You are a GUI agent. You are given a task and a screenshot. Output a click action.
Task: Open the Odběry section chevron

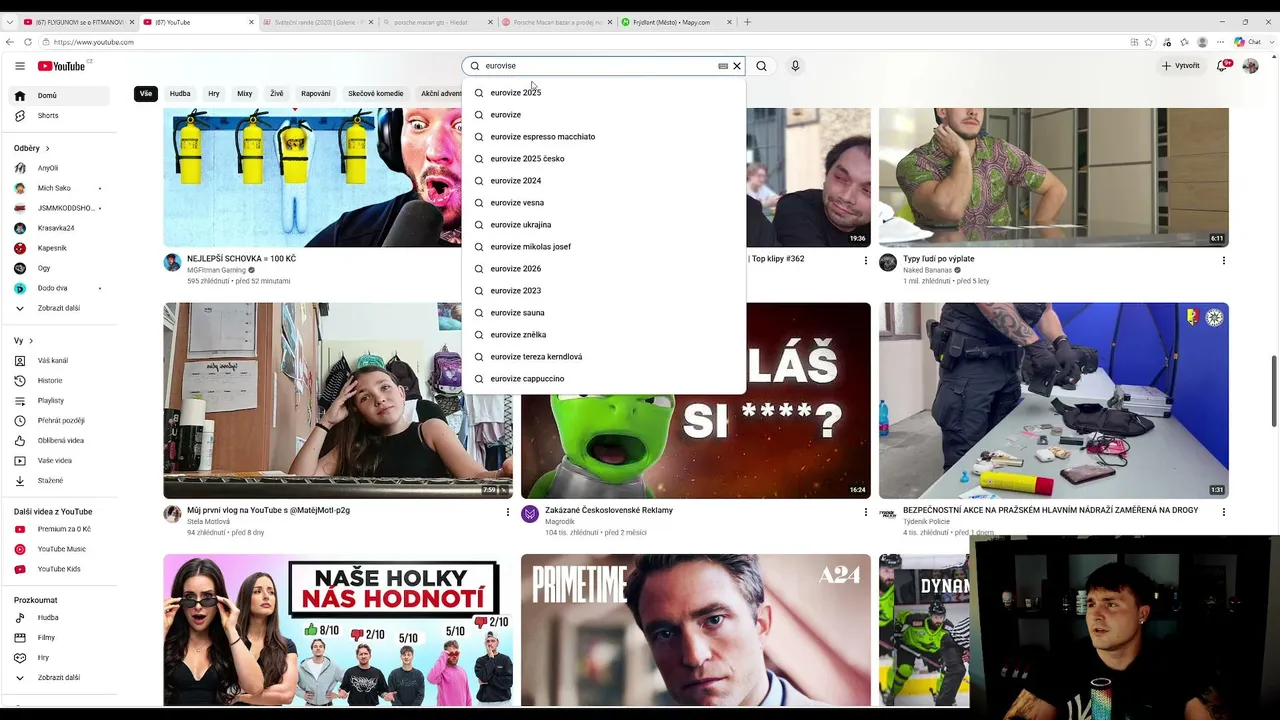point(47,149)
